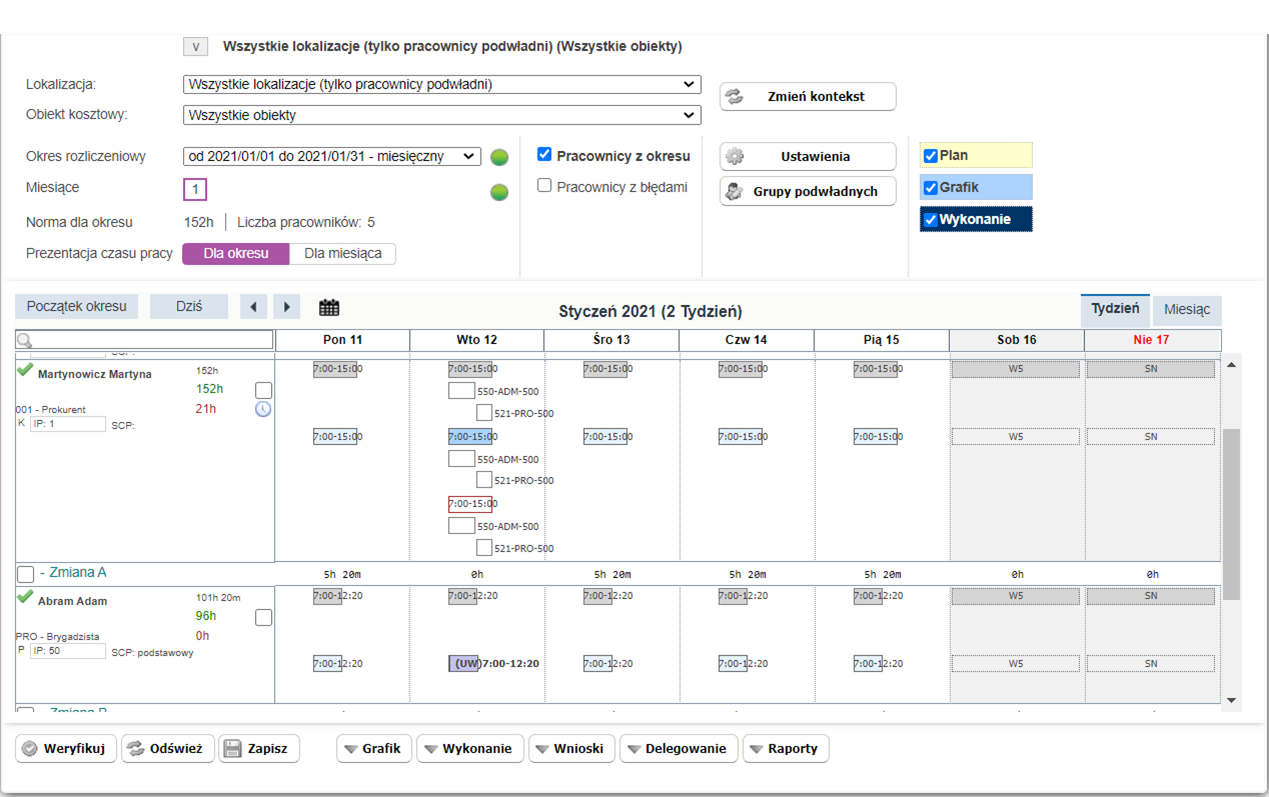Open the Lokalizacja dropdown
Image resolution: width=1269 pixels, height=797 pixels.
(x=442, y=85)
